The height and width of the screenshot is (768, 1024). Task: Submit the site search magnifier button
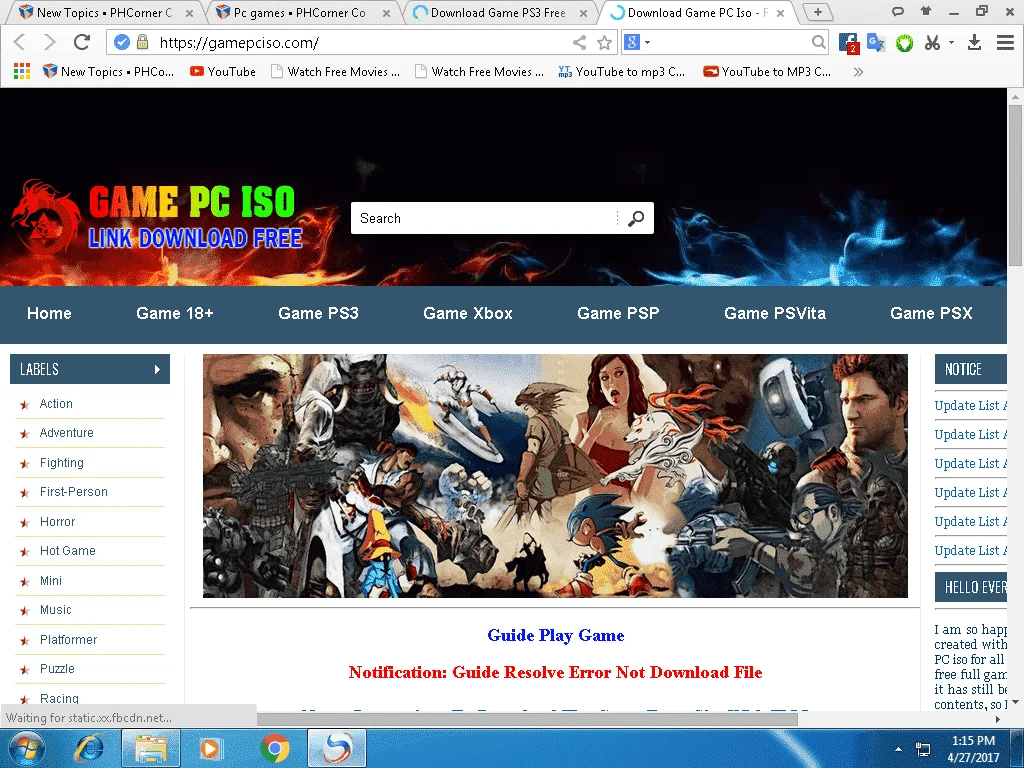635,218
